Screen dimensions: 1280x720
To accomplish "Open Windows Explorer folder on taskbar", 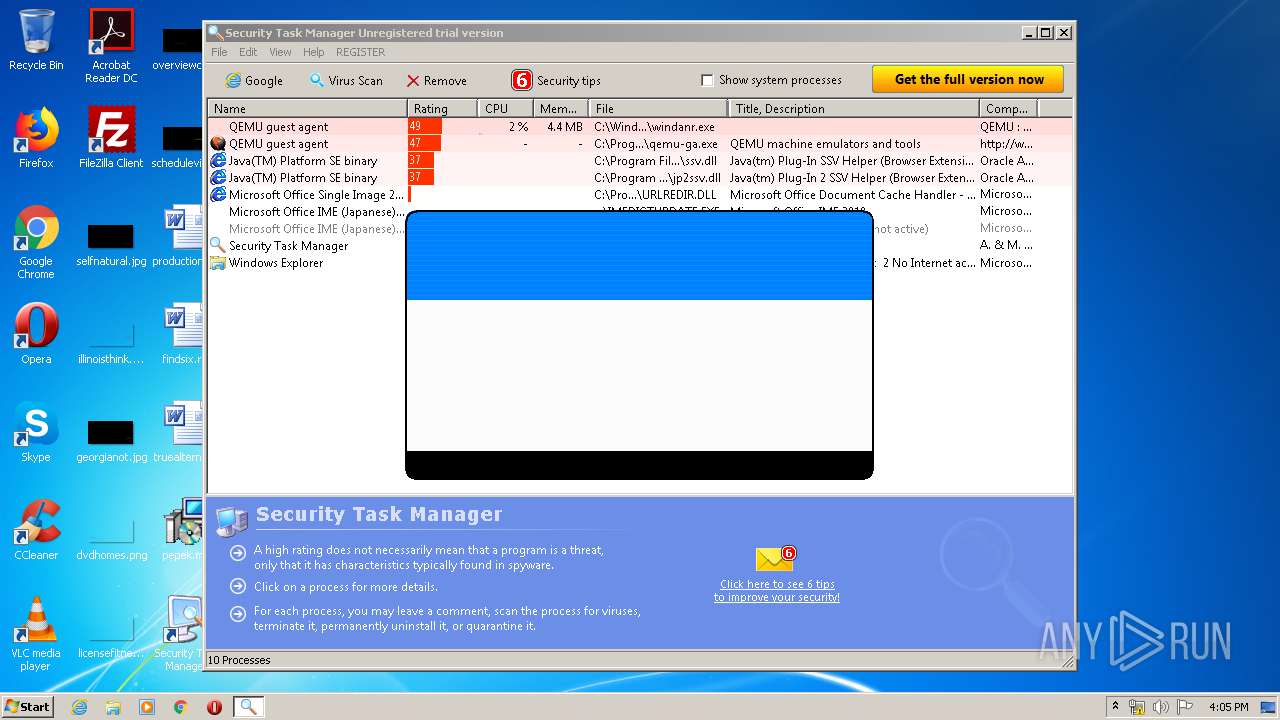I will [113, 707].
